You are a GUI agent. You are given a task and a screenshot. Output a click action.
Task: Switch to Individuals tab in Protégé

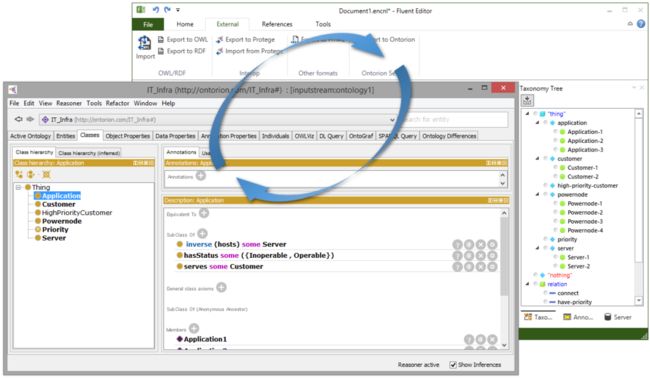coord(275,136)
